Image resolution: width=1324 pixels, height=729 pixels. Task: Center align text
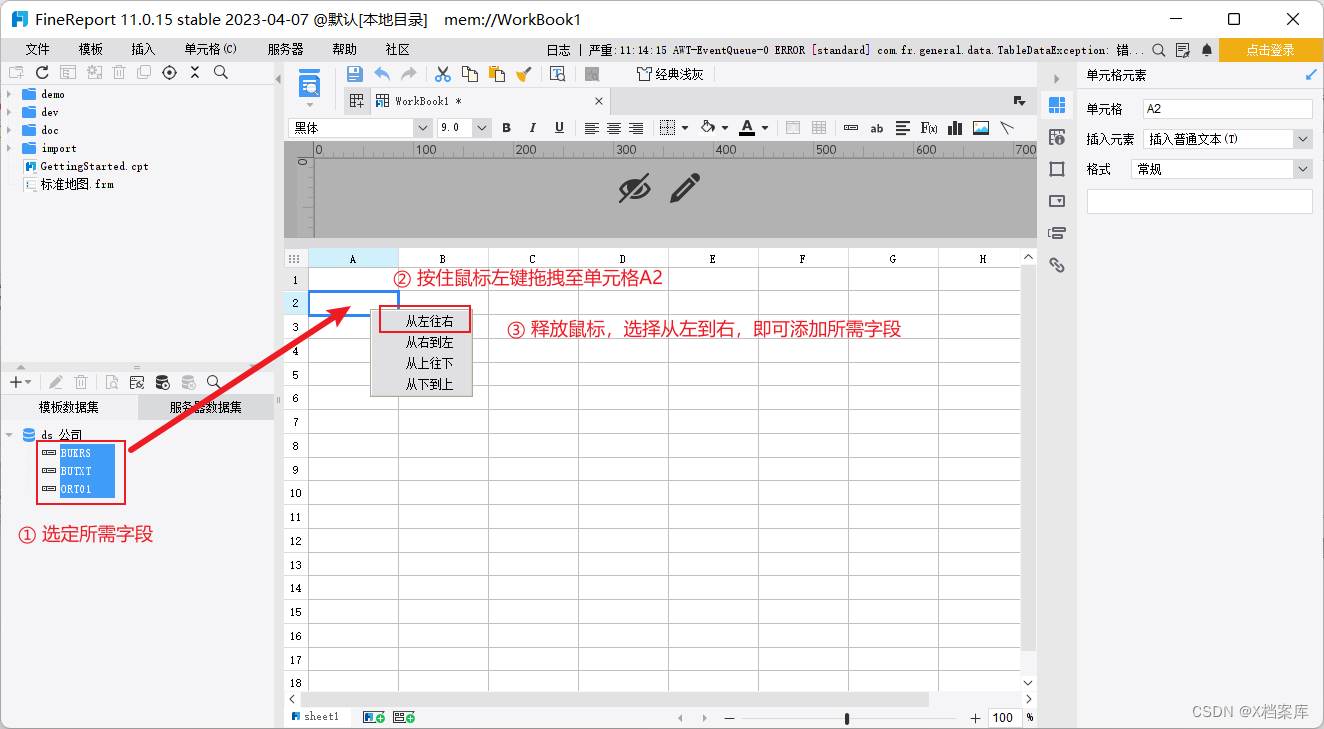pyautogui.click(x=614, y=128)
